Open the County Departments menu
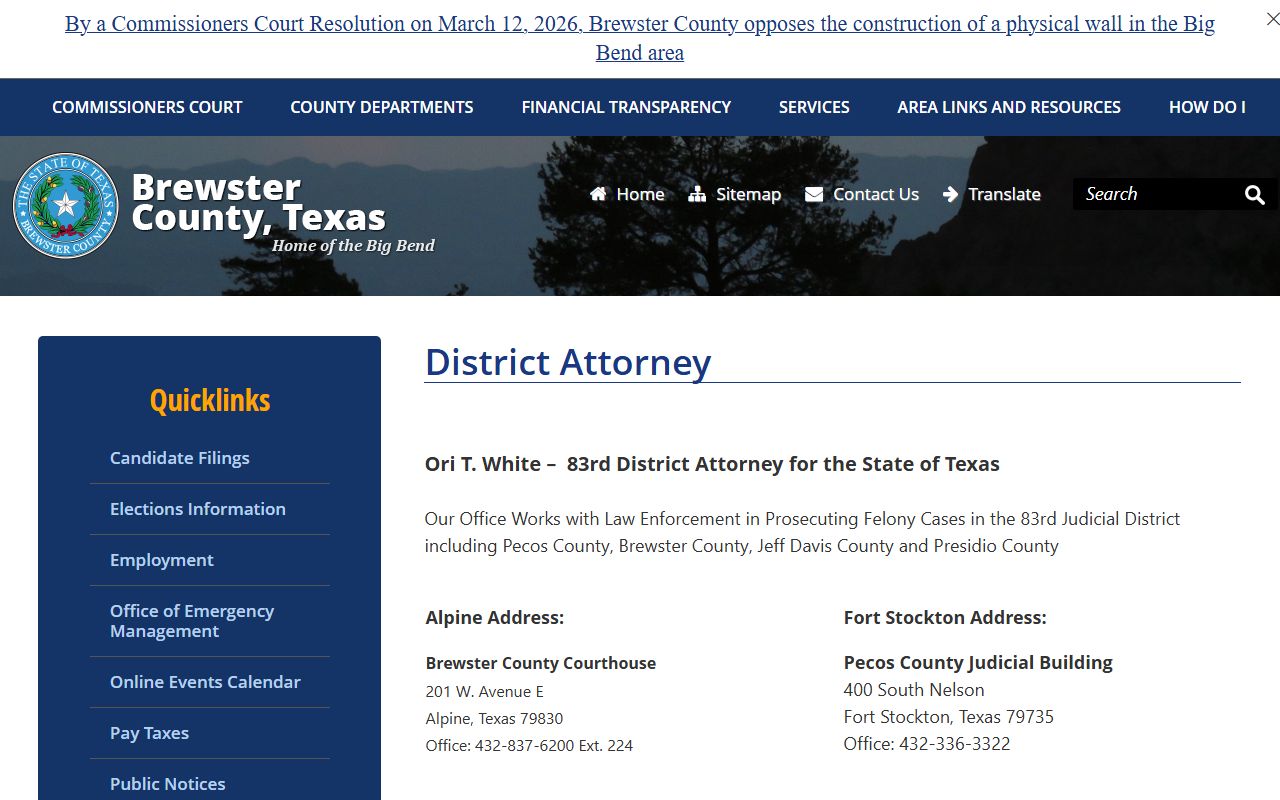 [382, 107]
